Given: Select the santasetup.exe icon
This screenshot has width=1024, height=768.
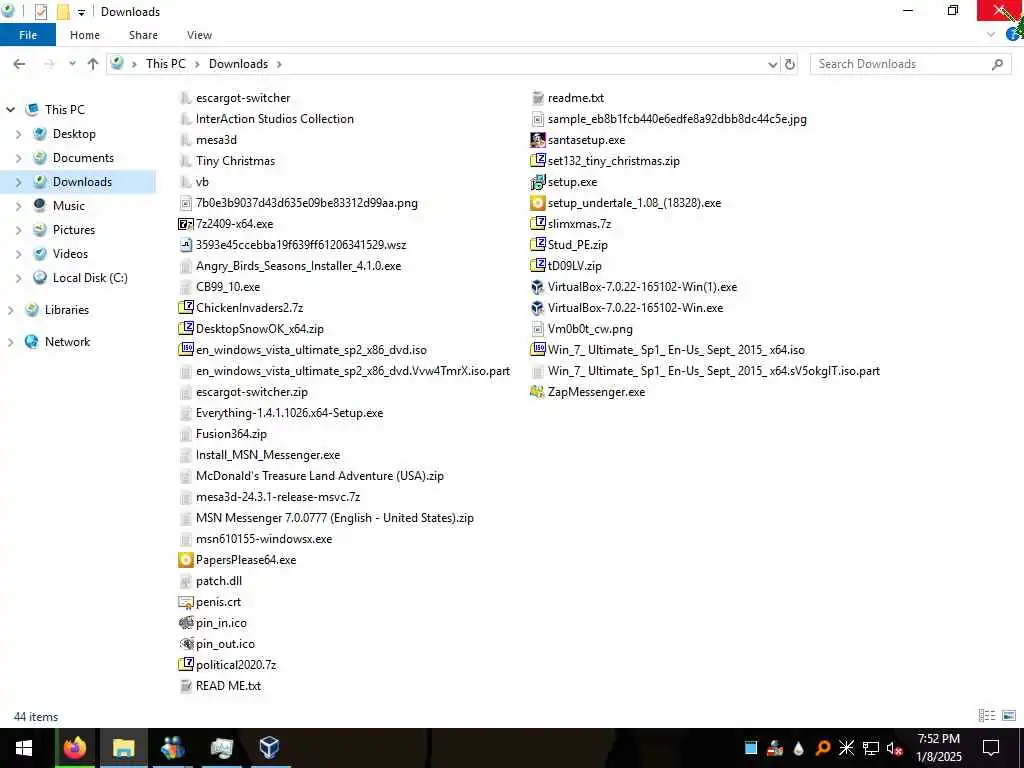Looking at the screenshot, I should (x=537, y=140).
